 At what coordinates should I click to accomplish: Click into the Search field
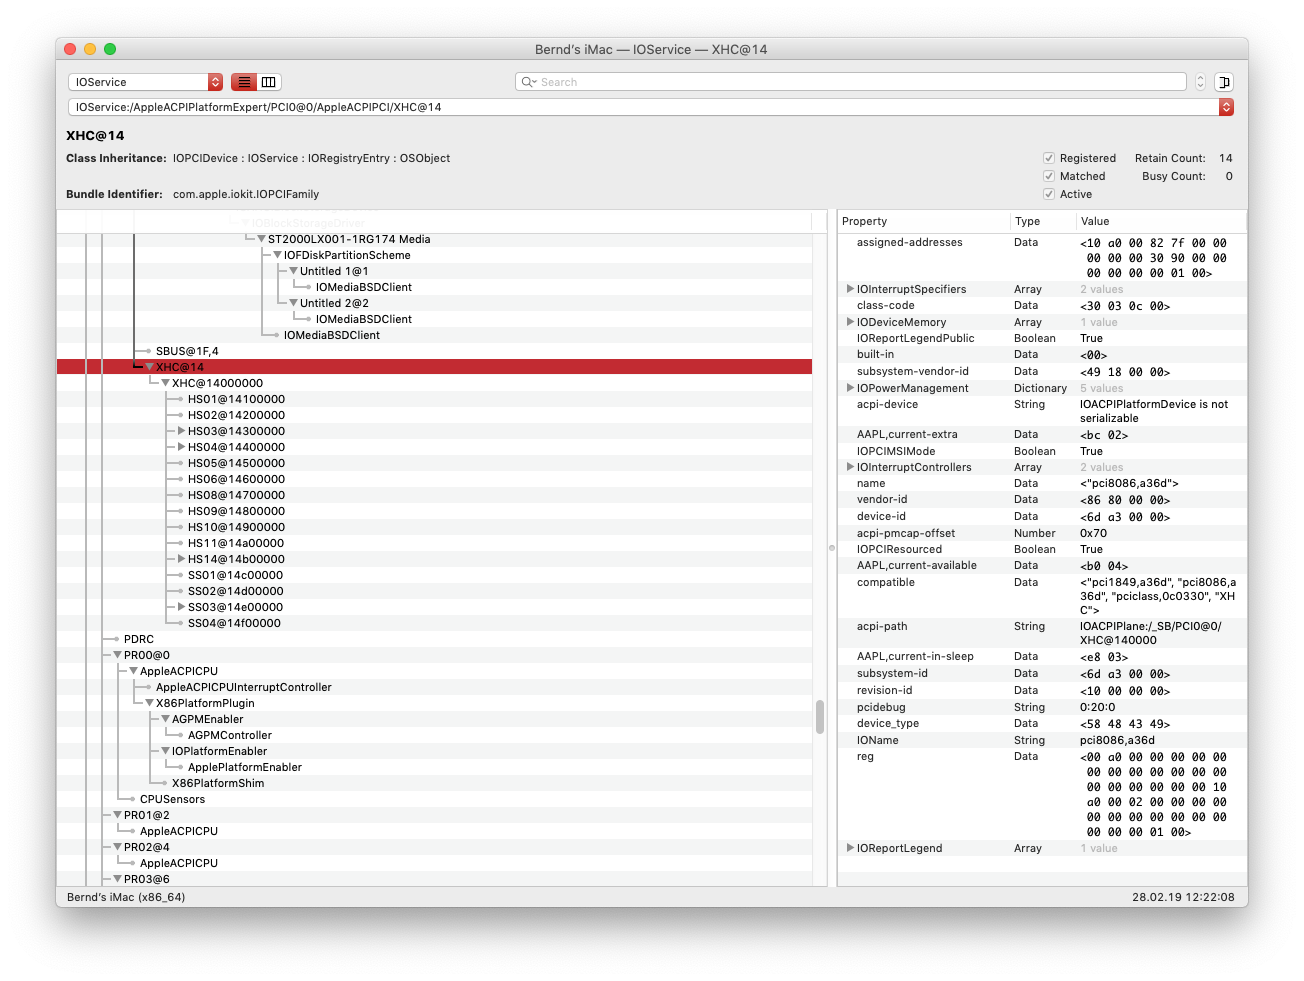point(851,82)
